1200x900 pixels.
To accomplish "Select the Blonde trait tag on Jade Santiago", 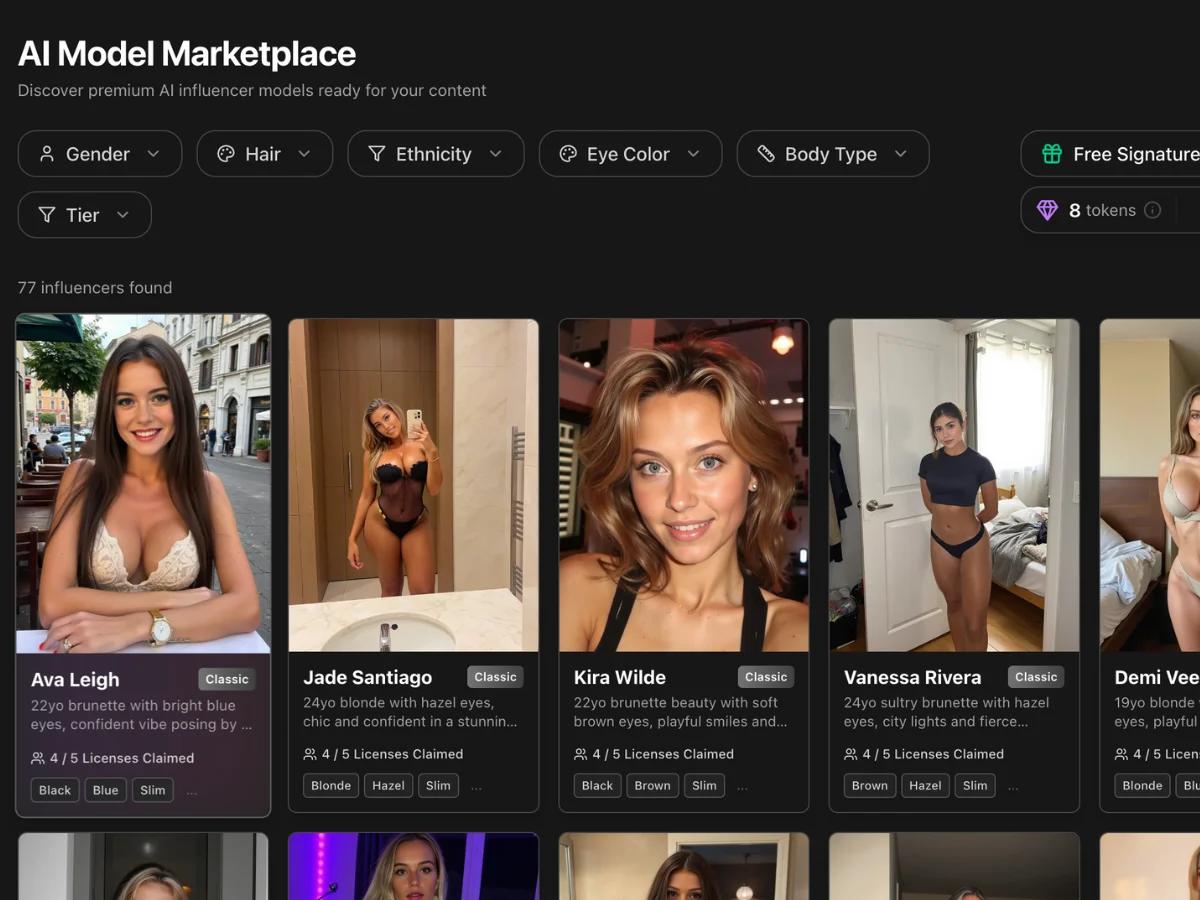I will pos(330,785).
